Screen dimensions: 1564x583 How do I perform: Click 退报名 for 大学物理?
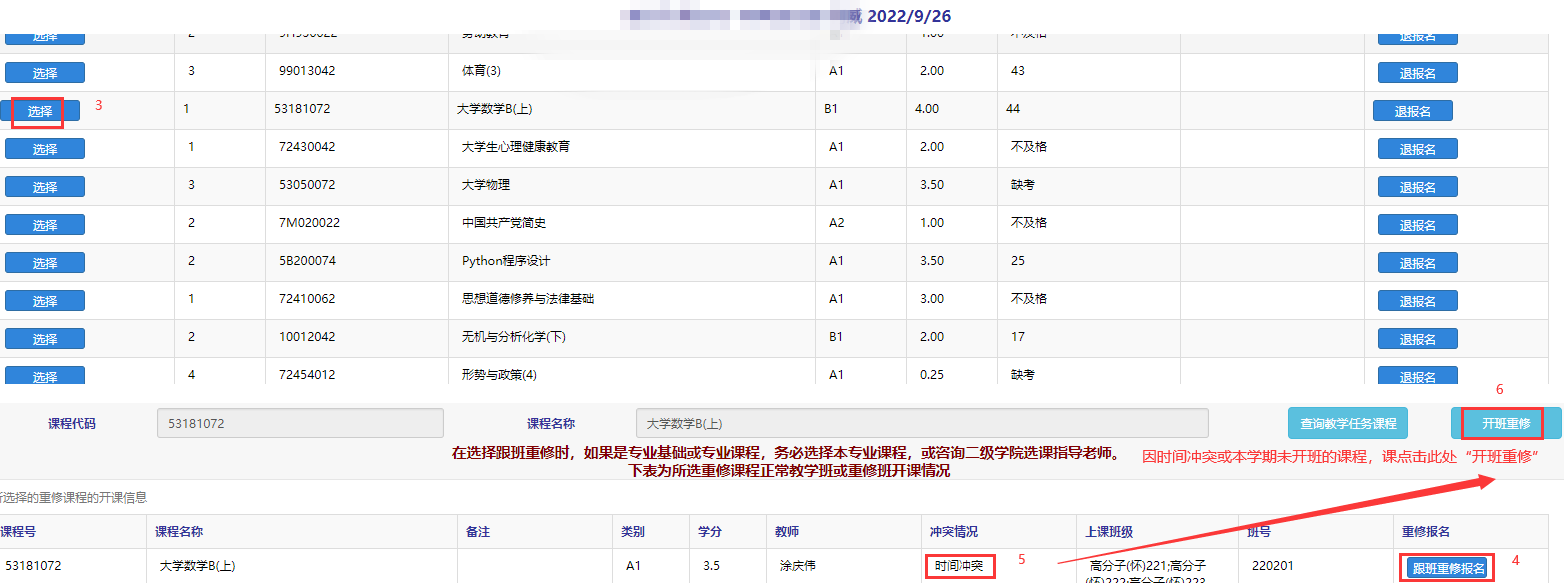click(x=1417, y=187)
